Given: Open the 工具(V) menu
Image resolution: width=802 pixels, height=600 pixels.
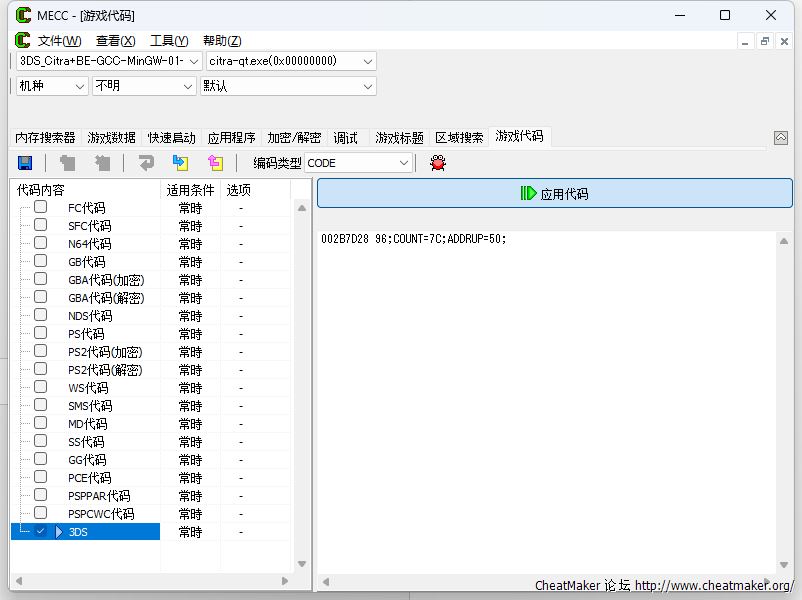Looking at the screenshot, I should pyautogui.click(x=169, y=41).
